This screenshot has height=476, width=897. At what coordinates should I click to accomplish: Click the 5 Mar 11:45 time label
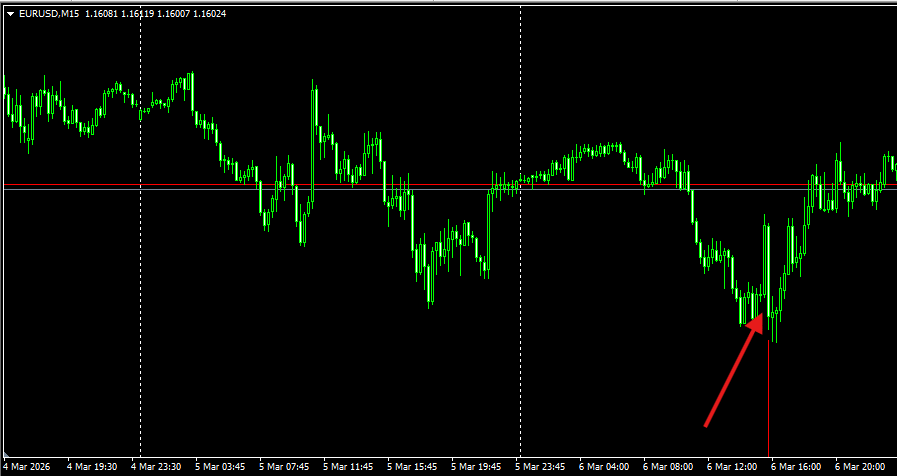point(348,467)
